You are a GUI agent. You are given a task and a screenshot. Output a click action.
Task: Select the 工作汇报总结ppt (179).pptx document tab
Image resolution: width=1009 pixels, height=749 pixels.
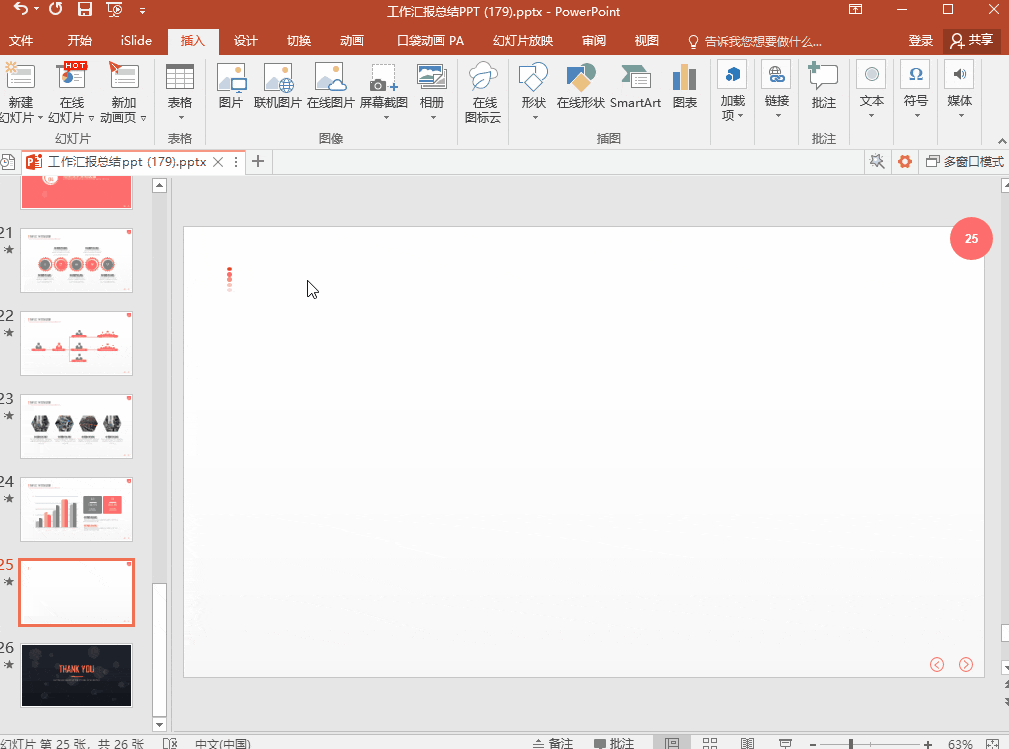[127, 162]
